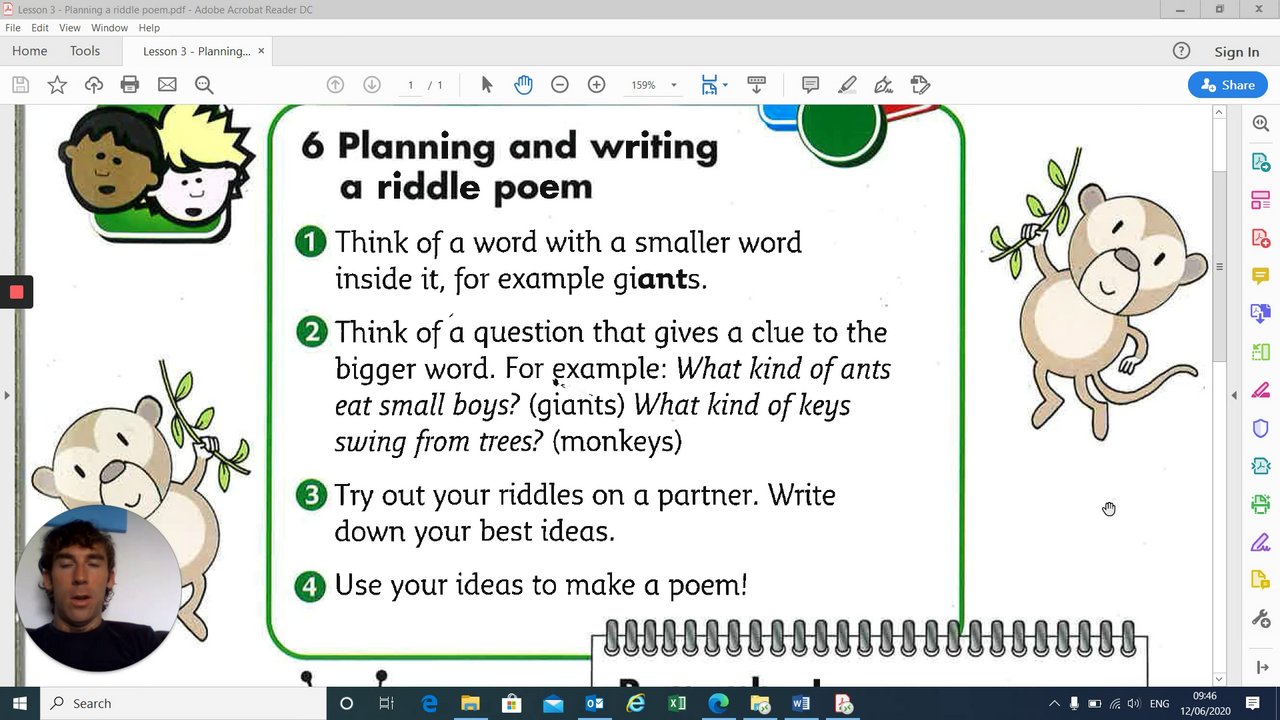Open Compare Files tool in right pane
Image resolution: width=1280 pixels, height=720 pixels.
click(x=1260, y=352)
